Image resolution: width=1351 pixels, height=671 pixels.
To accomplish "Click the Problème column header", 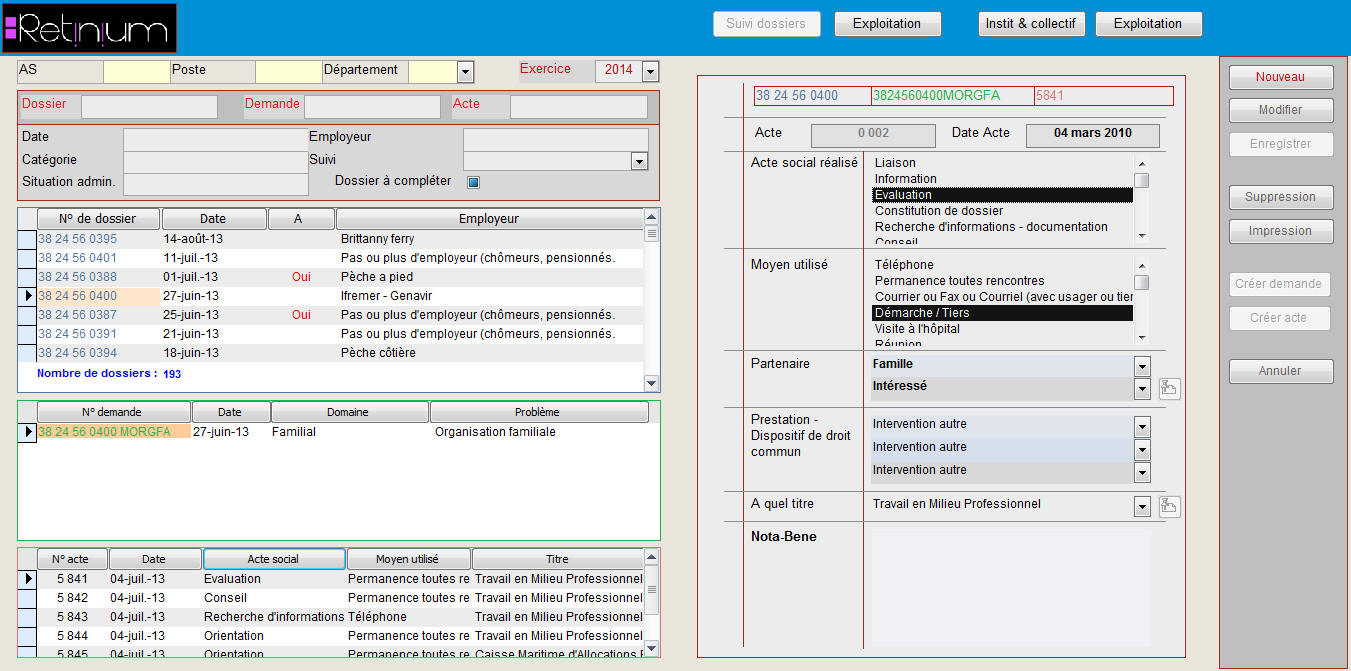I will [539, 412].
